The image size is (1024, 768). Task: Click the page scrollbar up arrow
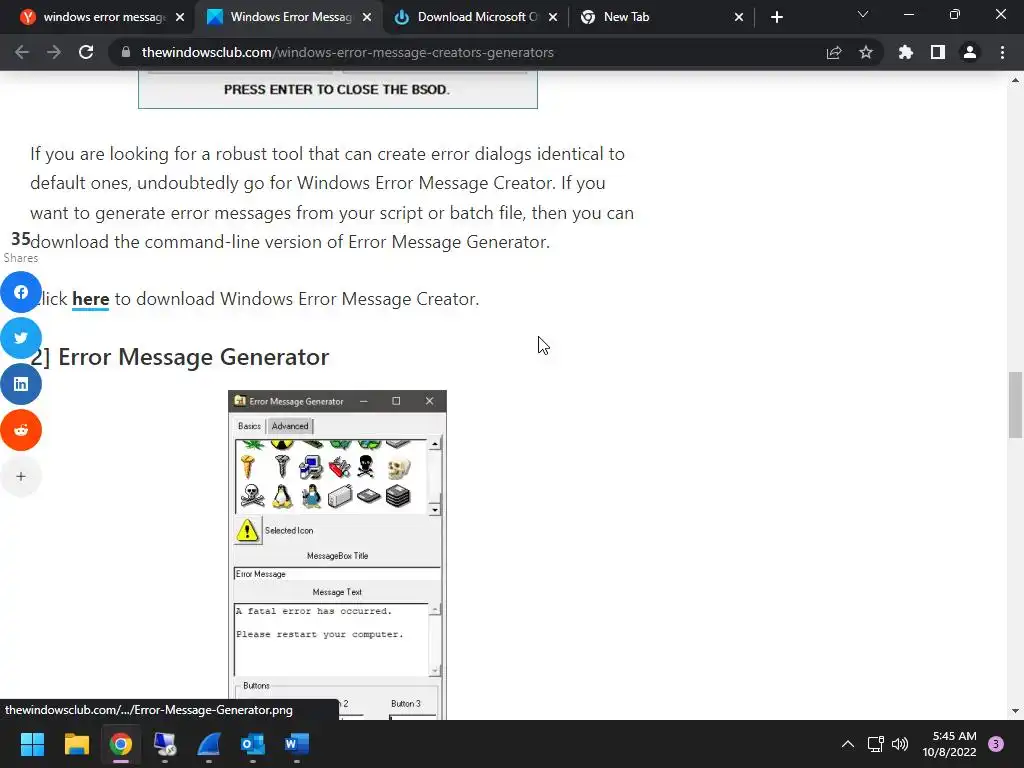point(1015,80)
